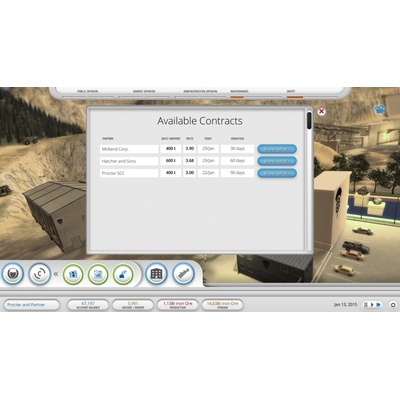Image resolution: width=400 pixels, height=400 pixels.
Task: Open the contracts menu with C icon
Action: pyautogui.click(x=40, y=274)
